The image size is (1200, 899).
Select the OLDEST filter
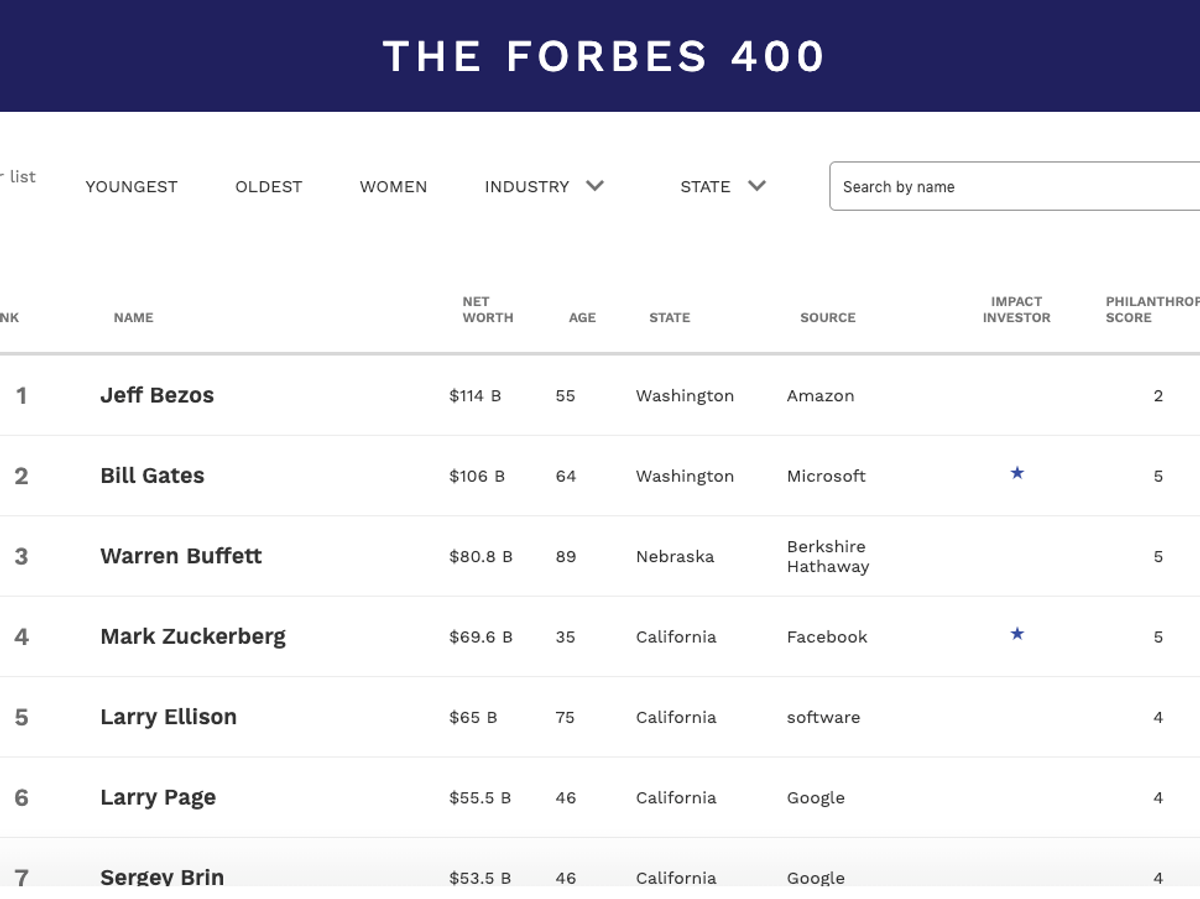(268, 186)
